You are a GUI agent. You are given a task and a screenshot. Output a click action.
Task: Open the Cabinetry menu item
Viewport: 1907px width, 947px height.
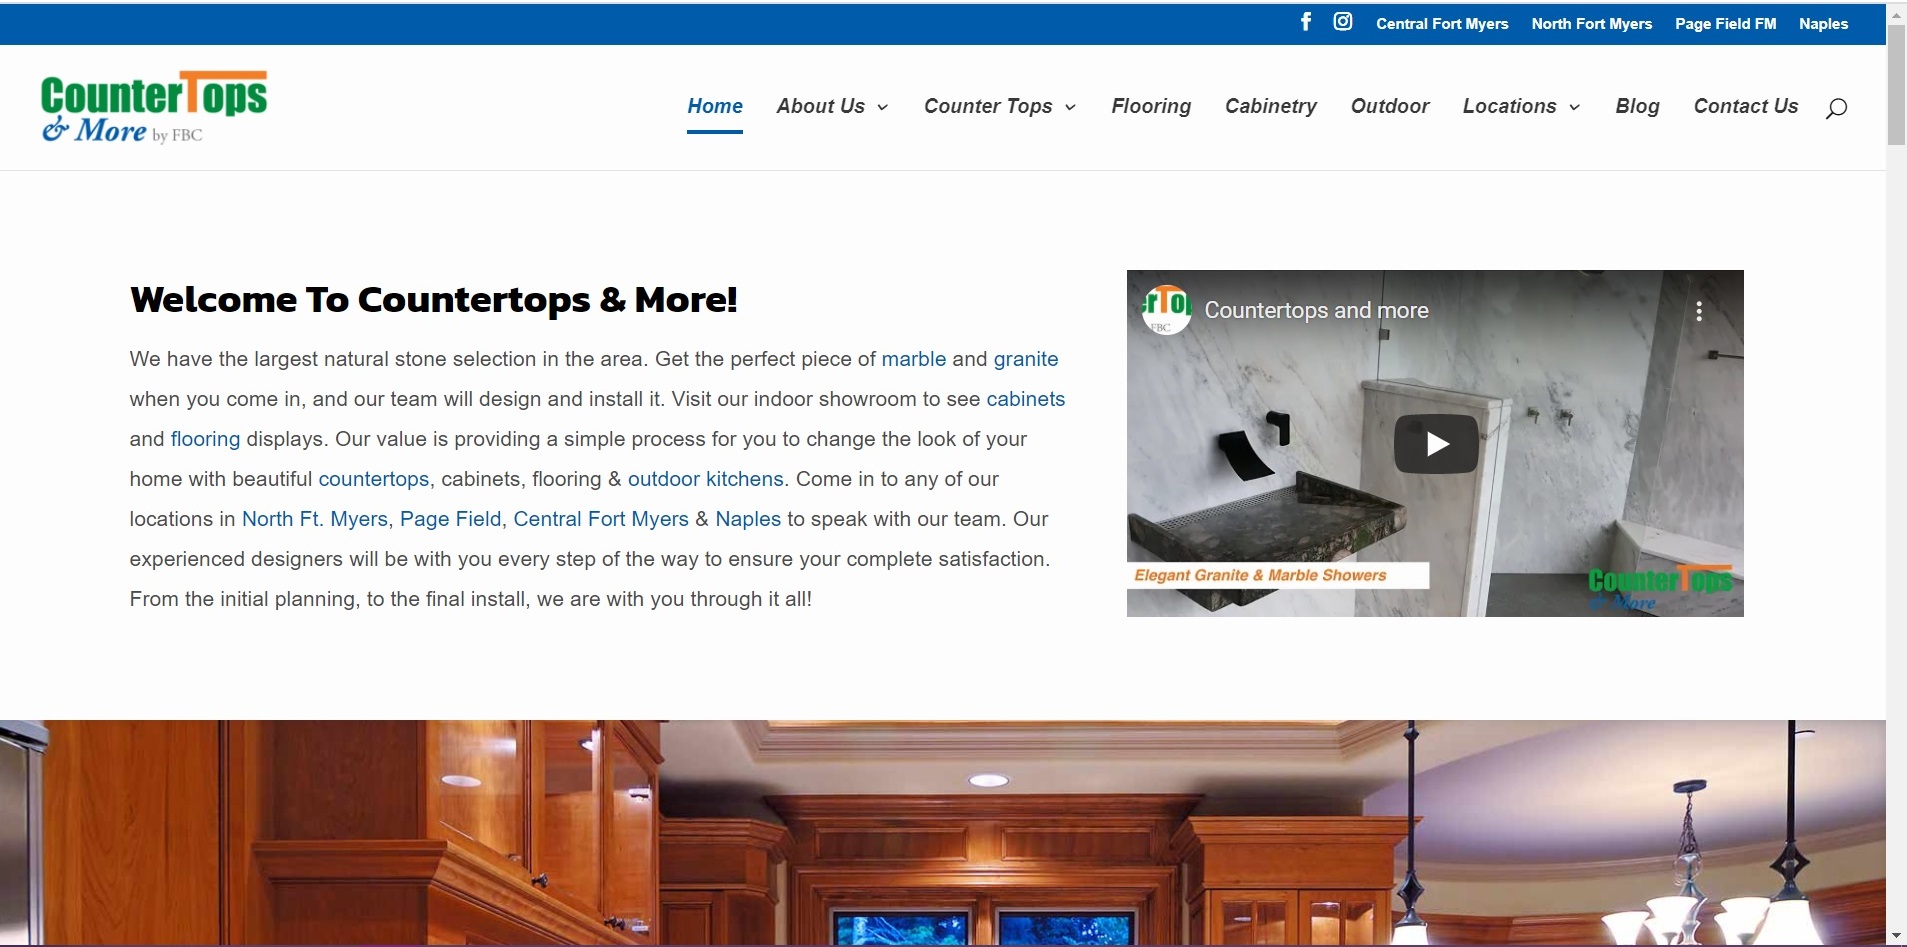point(1270,106)
